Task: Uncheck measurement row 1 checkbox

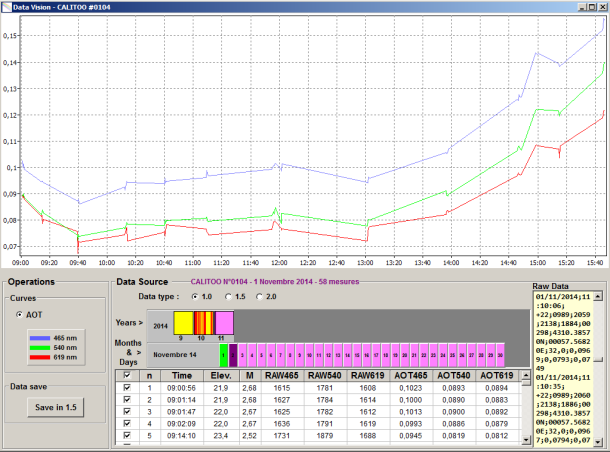Action: coord(125,387)
